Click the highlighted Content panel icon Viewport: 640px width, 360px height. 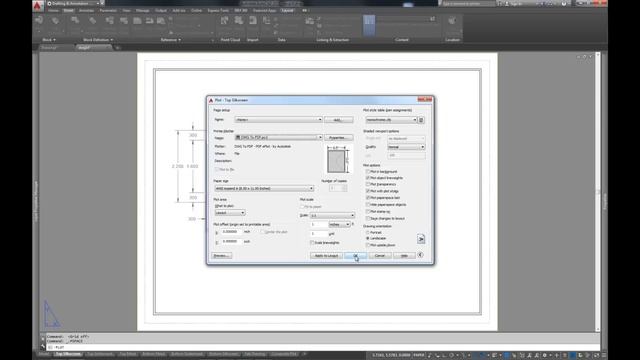[369, 24]
